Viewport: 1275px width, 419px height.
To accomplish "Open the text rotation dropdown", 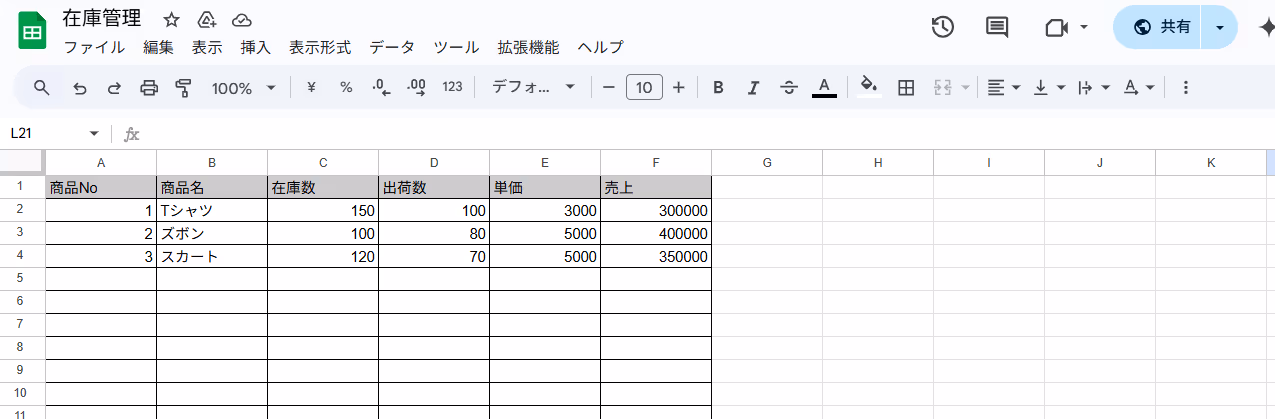I will point(1139,88).
